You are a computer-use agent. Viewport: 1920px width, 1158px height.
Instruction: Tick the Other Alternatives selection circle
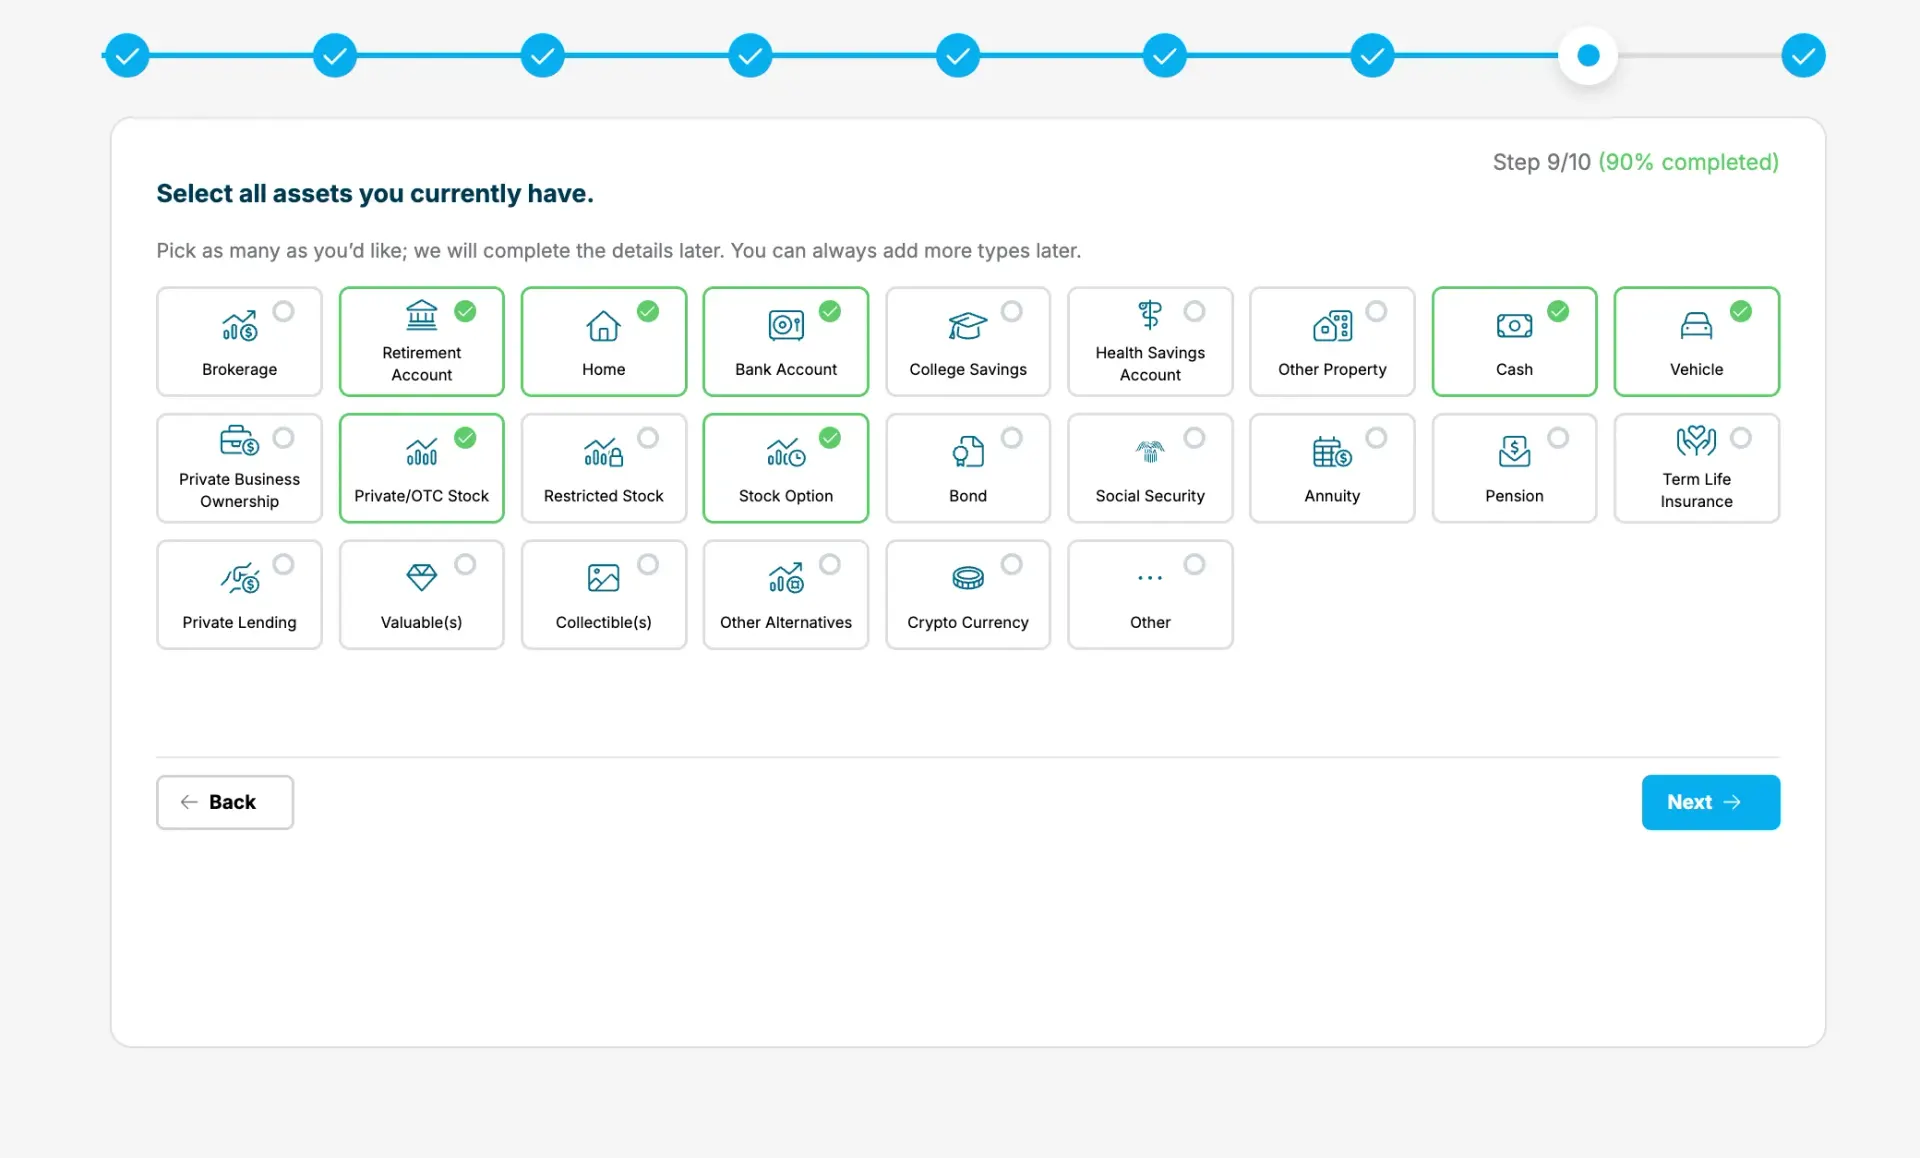[x=830, y=564]
